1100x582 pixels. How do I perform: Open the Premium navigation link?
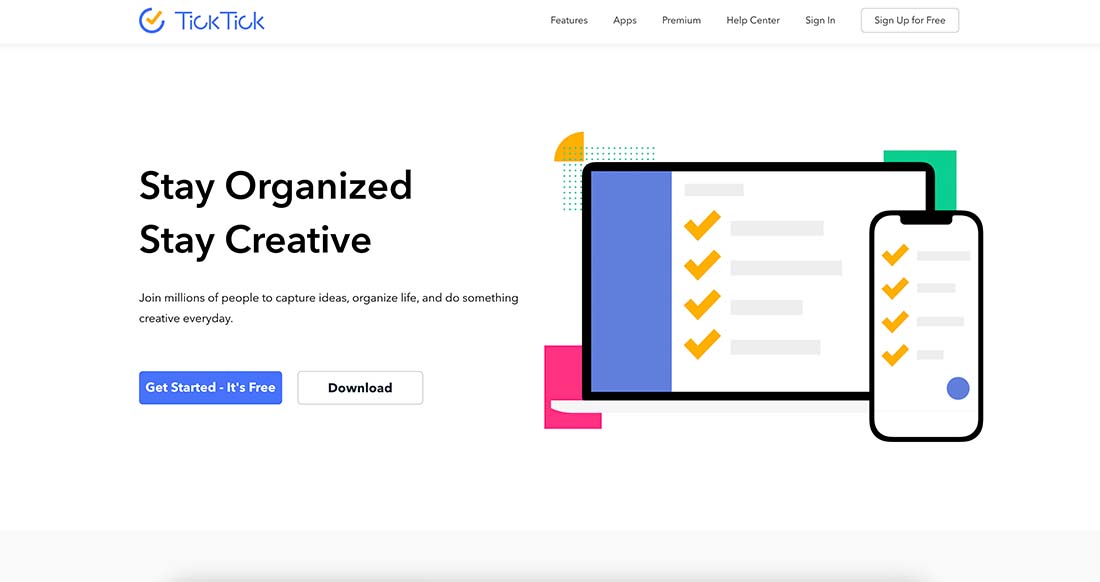point(681,20)
